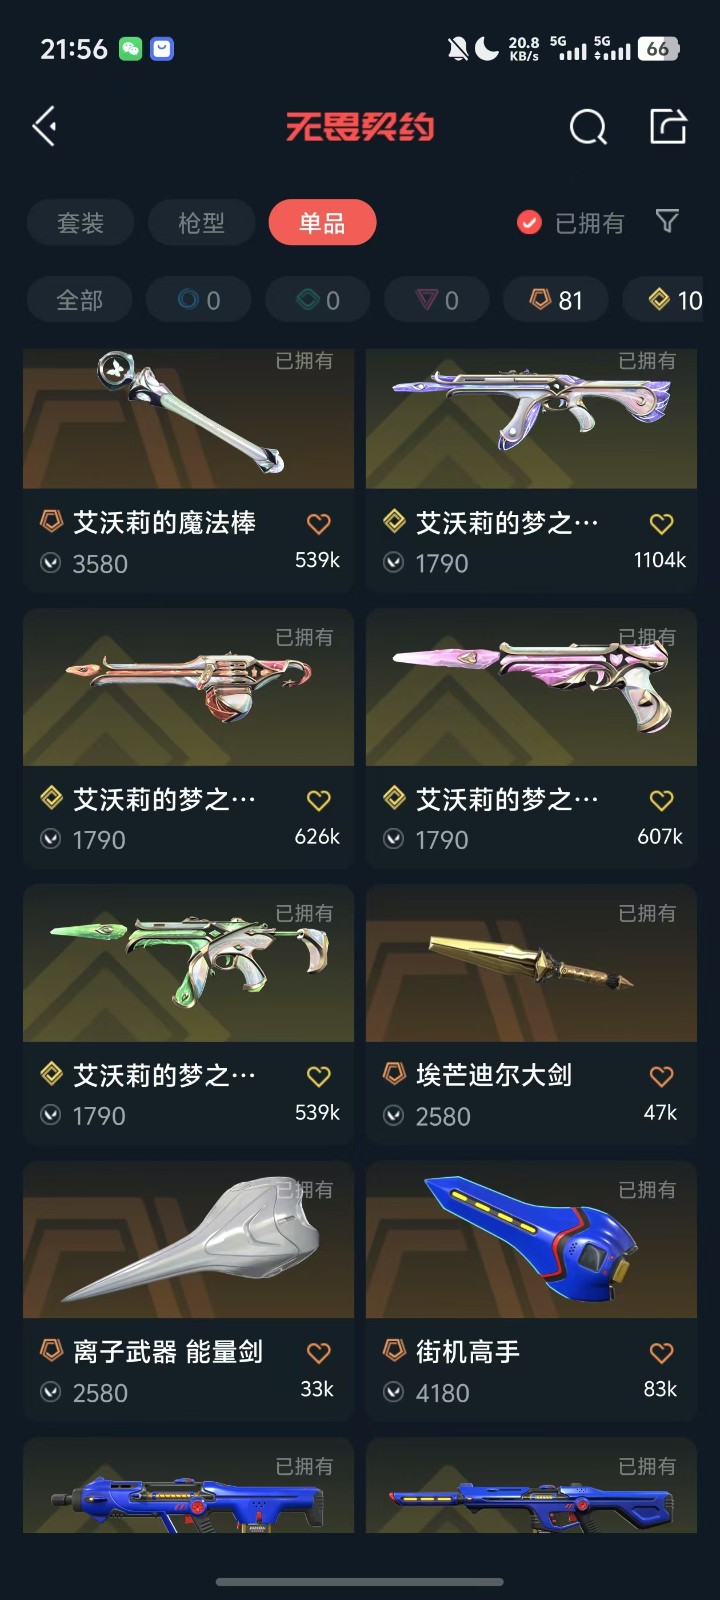Filter by the purple triangle tier
The height and width of the screenshot is (1600, 720).
pos(437,300)
